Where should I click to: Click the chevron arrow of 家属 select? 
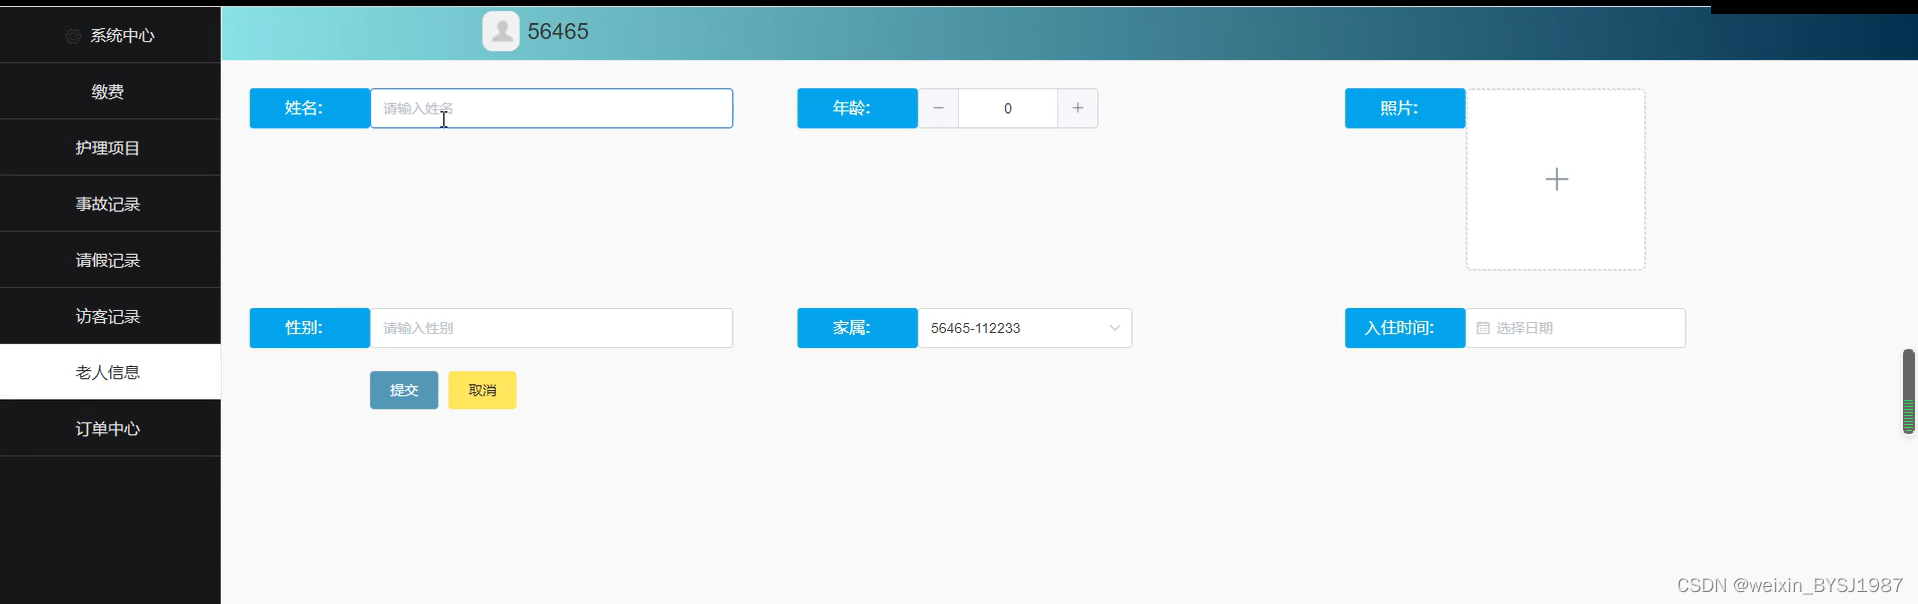(x=1114, y=328)
